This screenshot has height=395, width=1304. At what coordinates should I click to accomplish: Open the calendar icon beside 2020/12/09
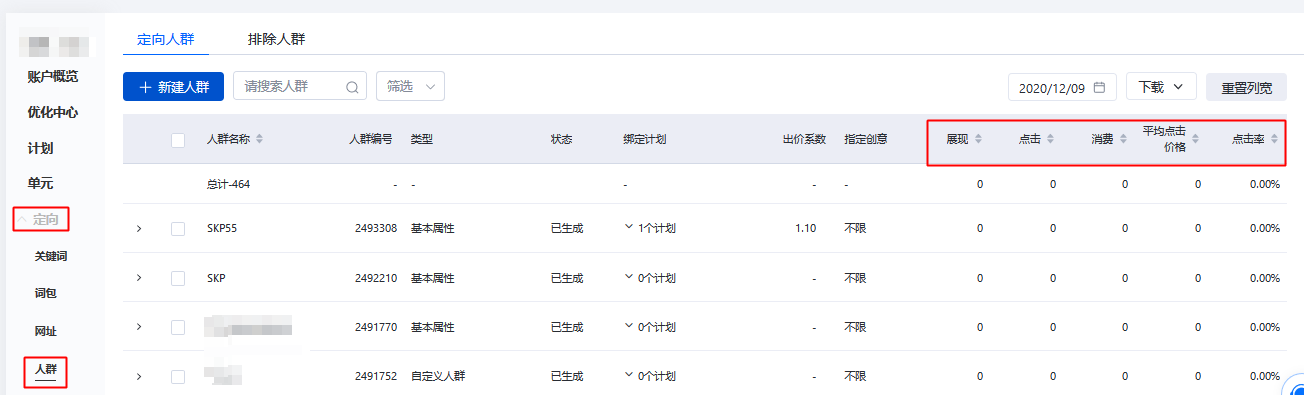[1099, 87]
